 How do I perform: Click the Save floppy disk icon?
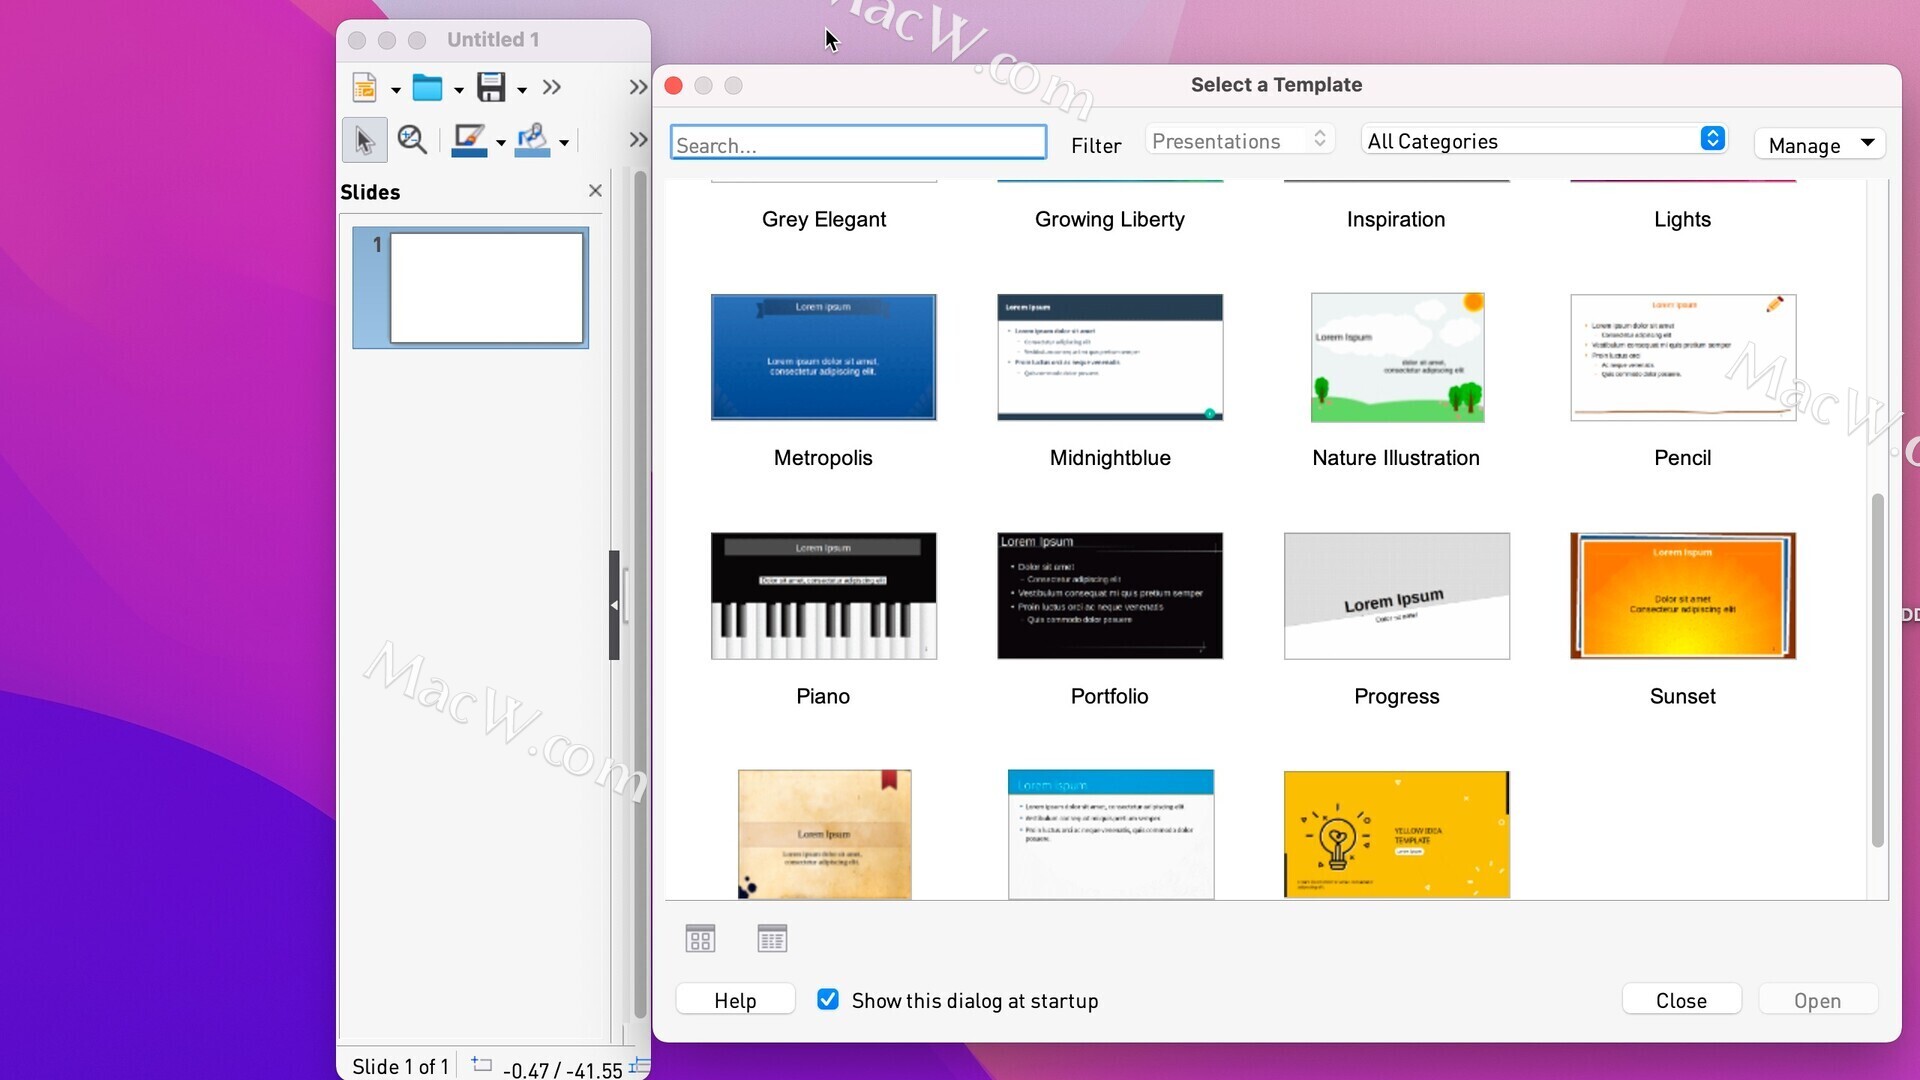491,88
